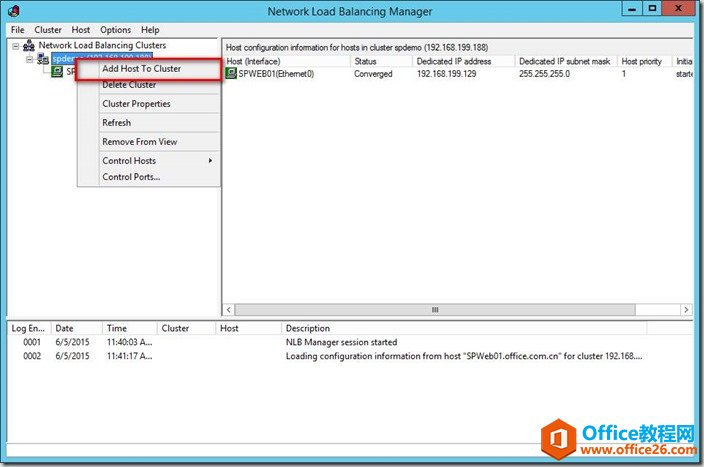Choose Remove From View

coord(140,141)
